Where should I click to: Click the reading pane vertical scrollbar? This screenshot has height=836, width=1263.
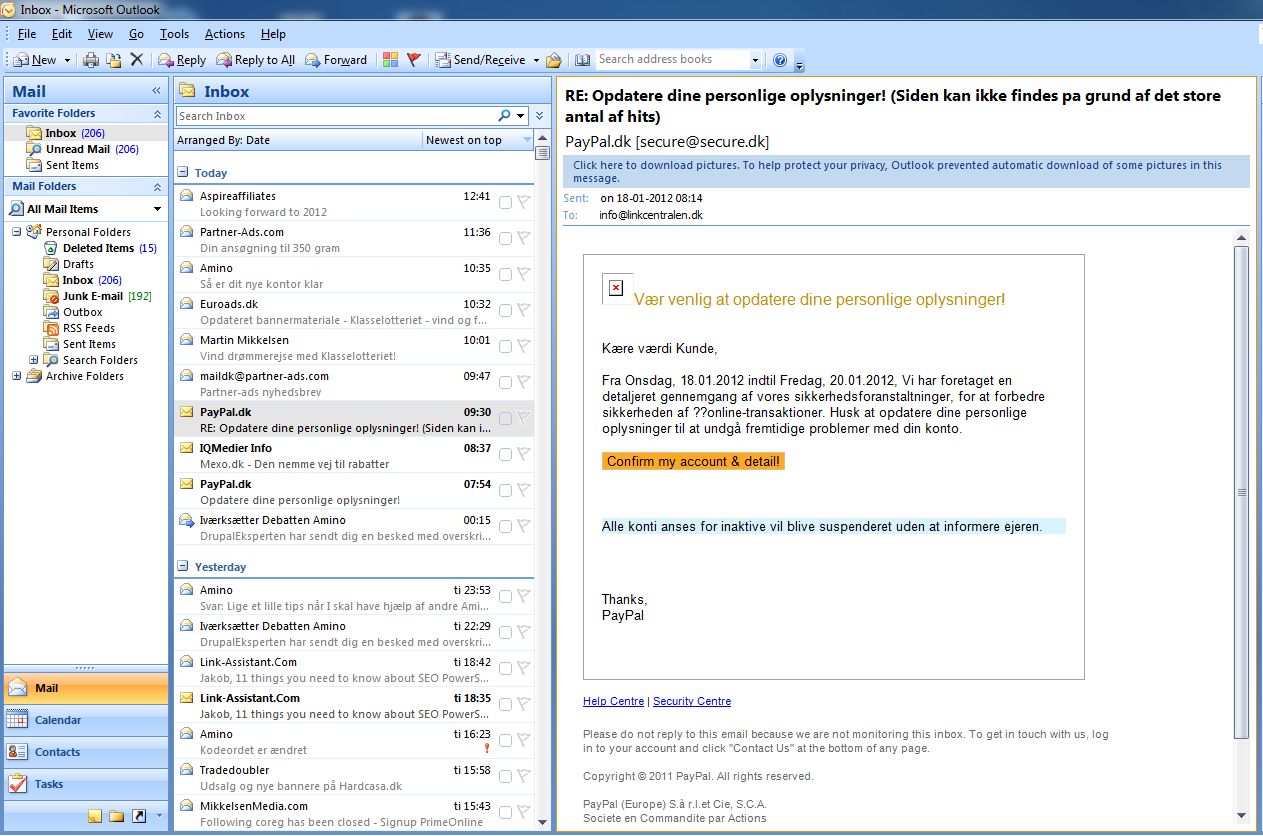1241,490
